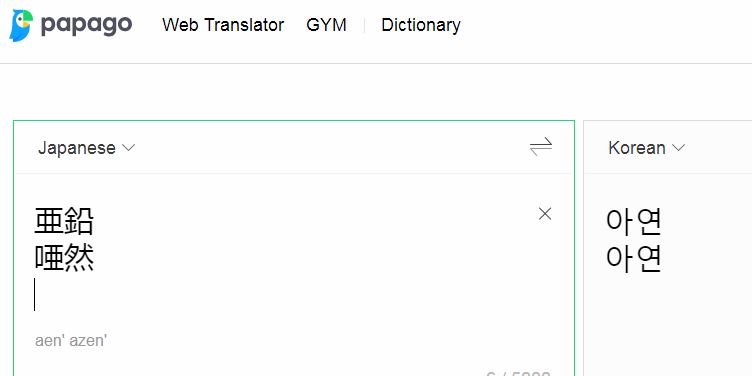752x376 pixels.
Task: Swap source and target languages
Action: [x=541, y=147]
